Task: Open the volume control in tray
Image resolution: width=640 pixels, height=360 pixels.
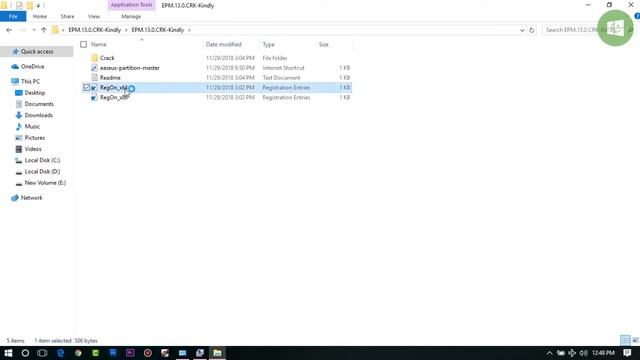Action: click(x=584, y=353)
